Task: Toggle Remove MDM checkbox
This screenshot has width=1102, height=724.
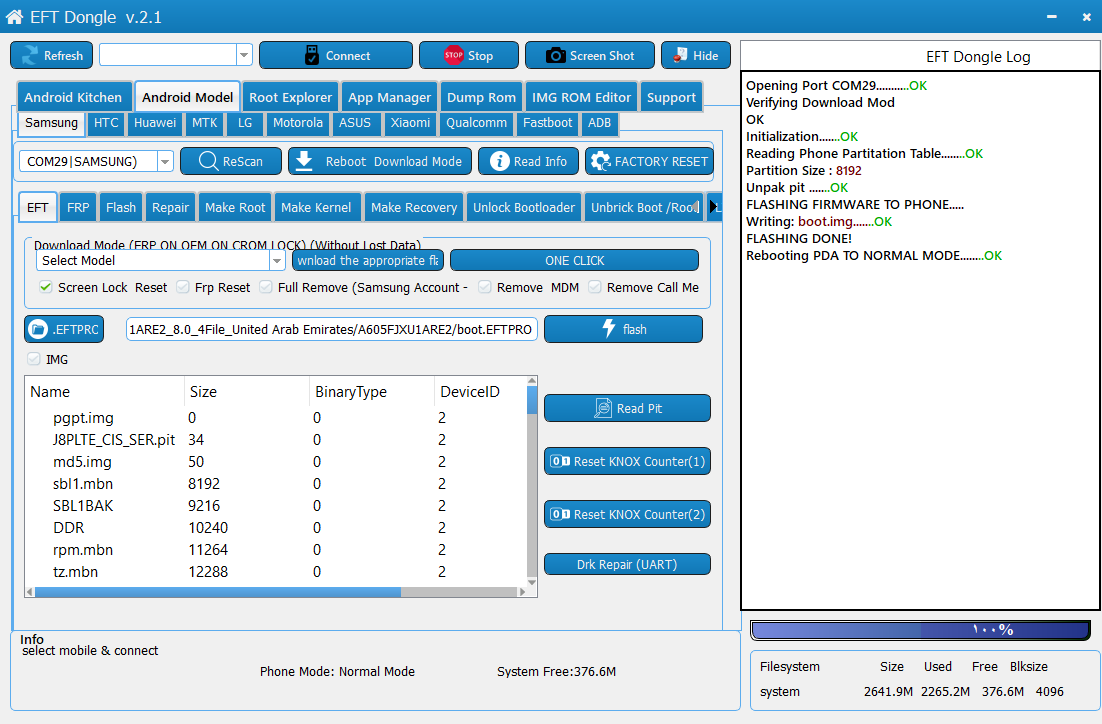Action: pos(484,287)
